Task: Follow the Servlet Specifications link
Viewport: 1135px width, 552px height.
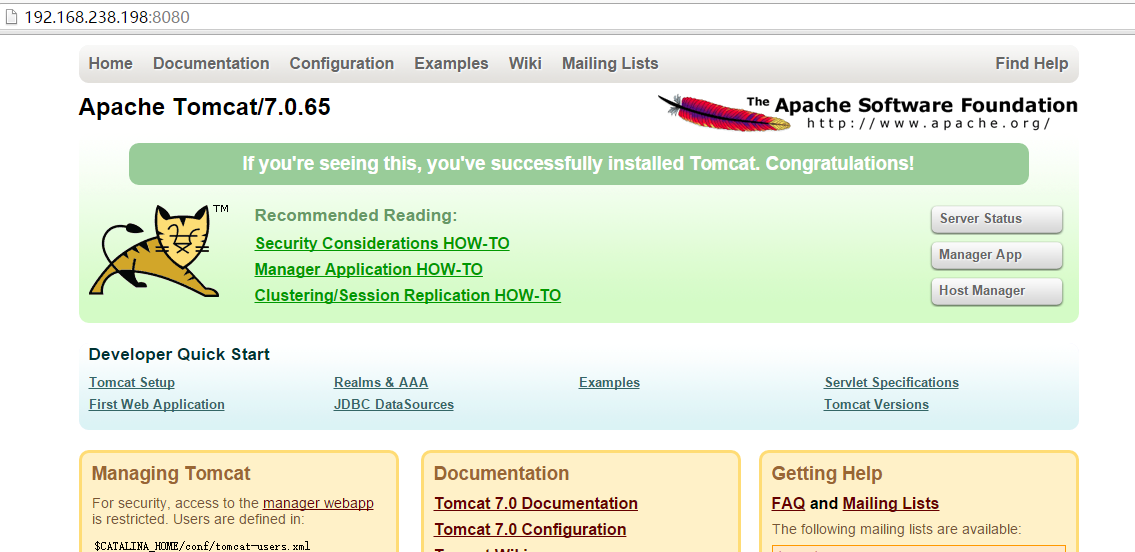Action: 892,383
